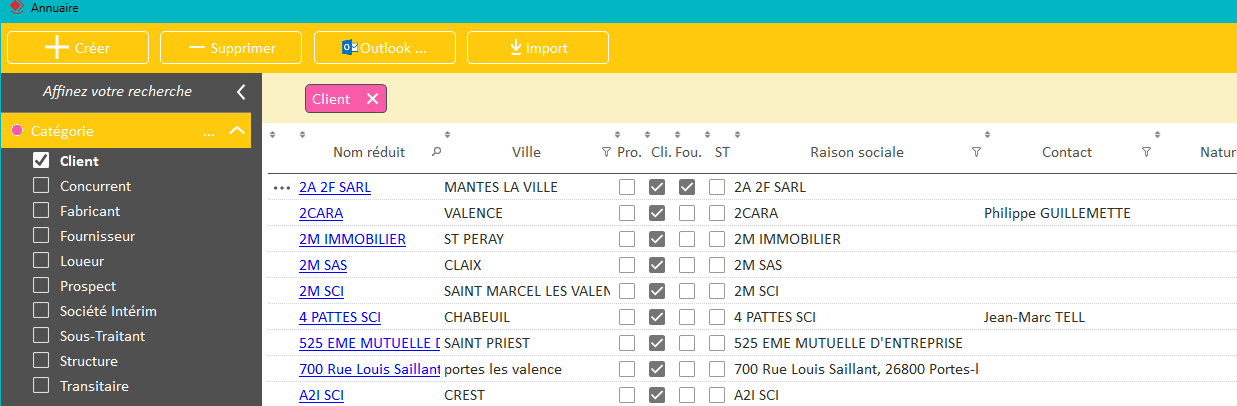The width and height of the screenshot is (1237, 406).
Task: Toggle Pro. checkbox for 2A 2F SARL row
Action: coord(627,187)
